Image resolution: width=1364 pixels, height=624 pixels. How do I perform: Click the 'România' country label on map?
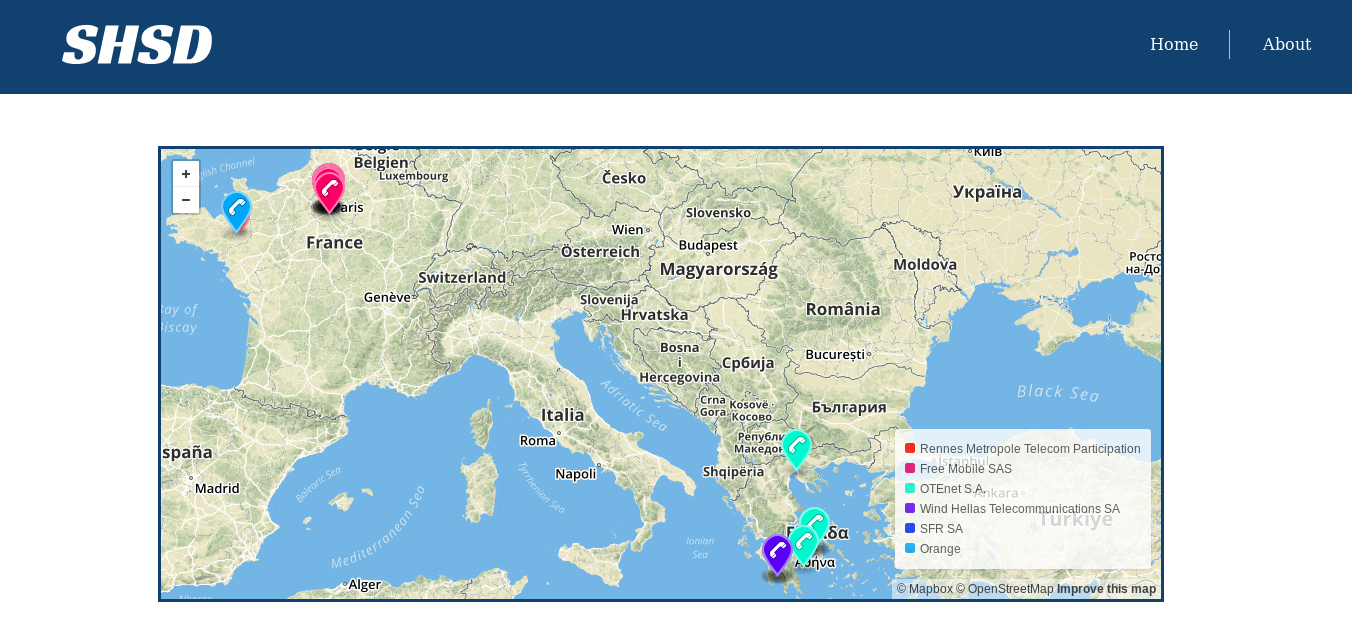click(843, 309)
